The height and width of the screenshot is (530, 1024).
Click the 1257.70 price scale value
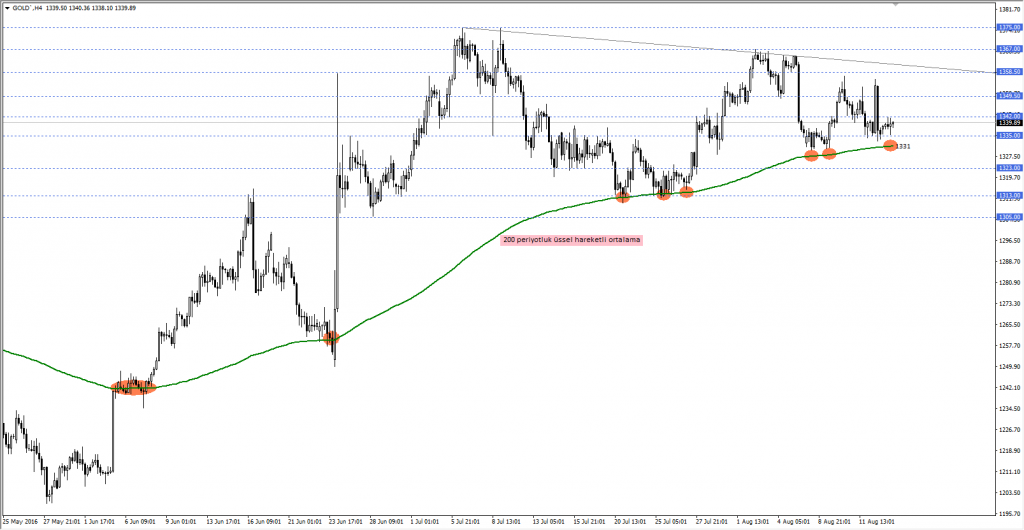(1010, 345)
